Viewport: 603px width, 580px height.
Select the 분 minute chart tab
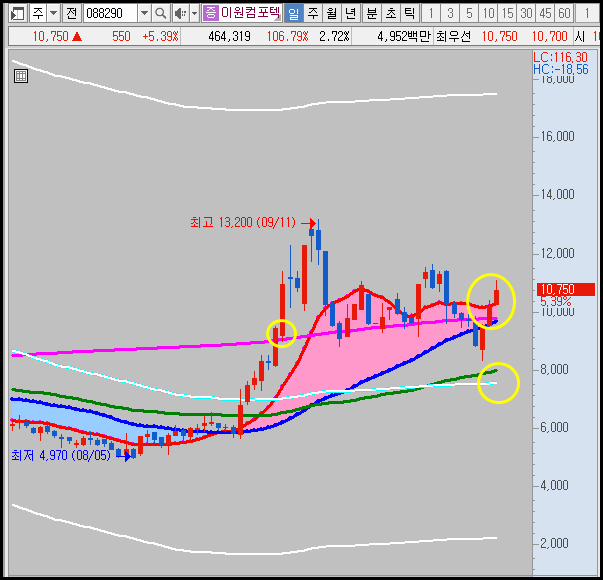[371, 14]
